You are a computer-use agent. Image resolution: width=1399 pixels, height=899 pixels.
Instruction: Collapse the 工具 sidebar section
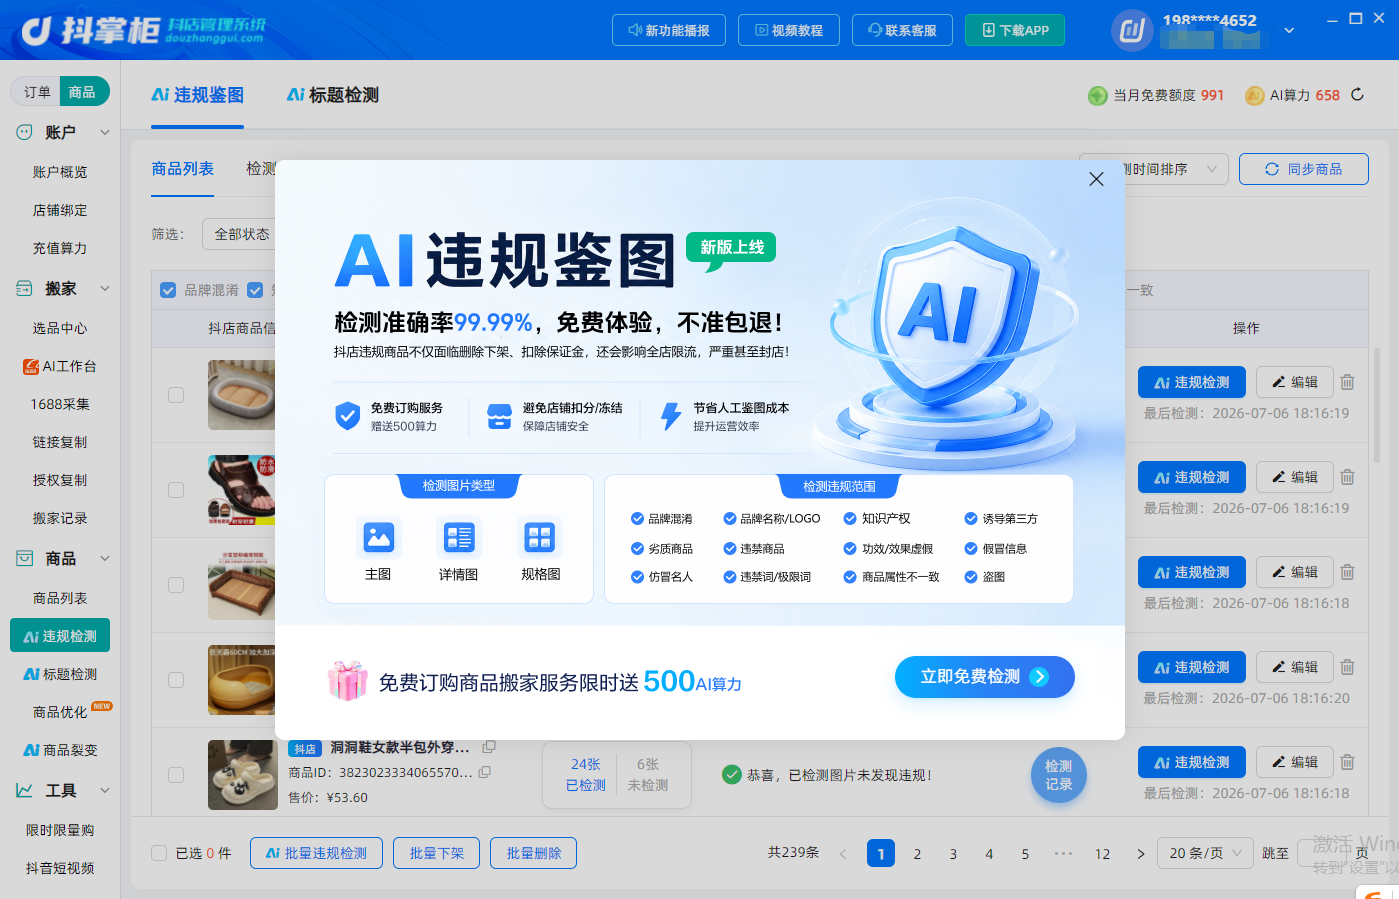pyautogui.click(x=105, y=790)
